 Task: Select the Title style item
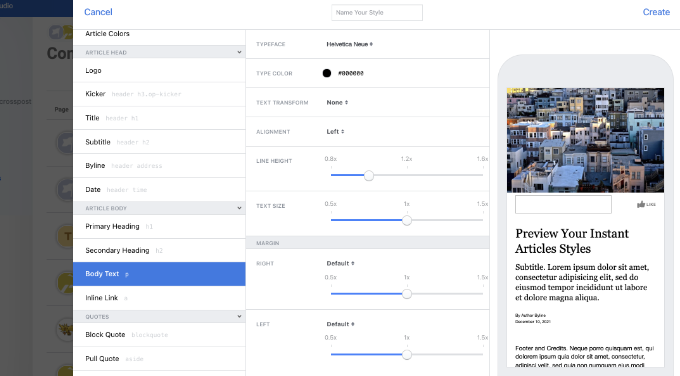[159, 118]
